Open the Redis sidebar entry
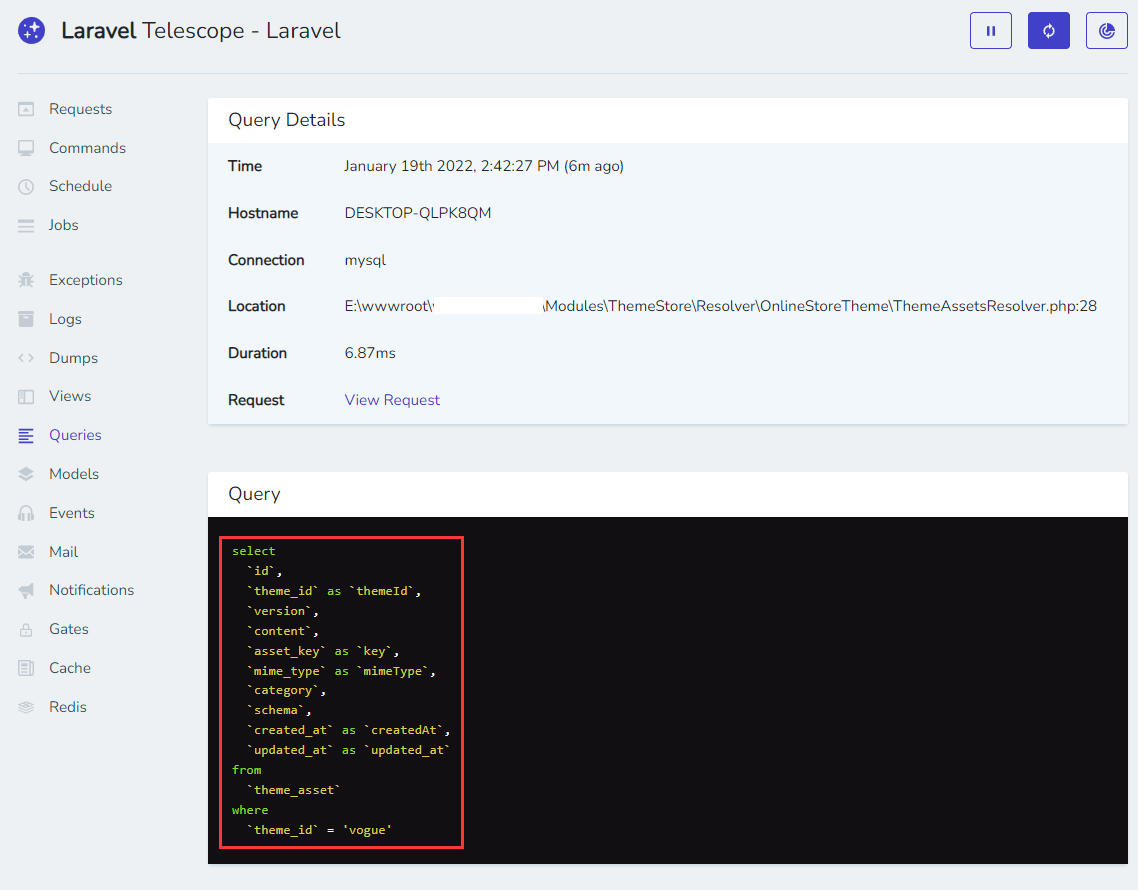Screen dimensions: 1138x890 [68, 707]
